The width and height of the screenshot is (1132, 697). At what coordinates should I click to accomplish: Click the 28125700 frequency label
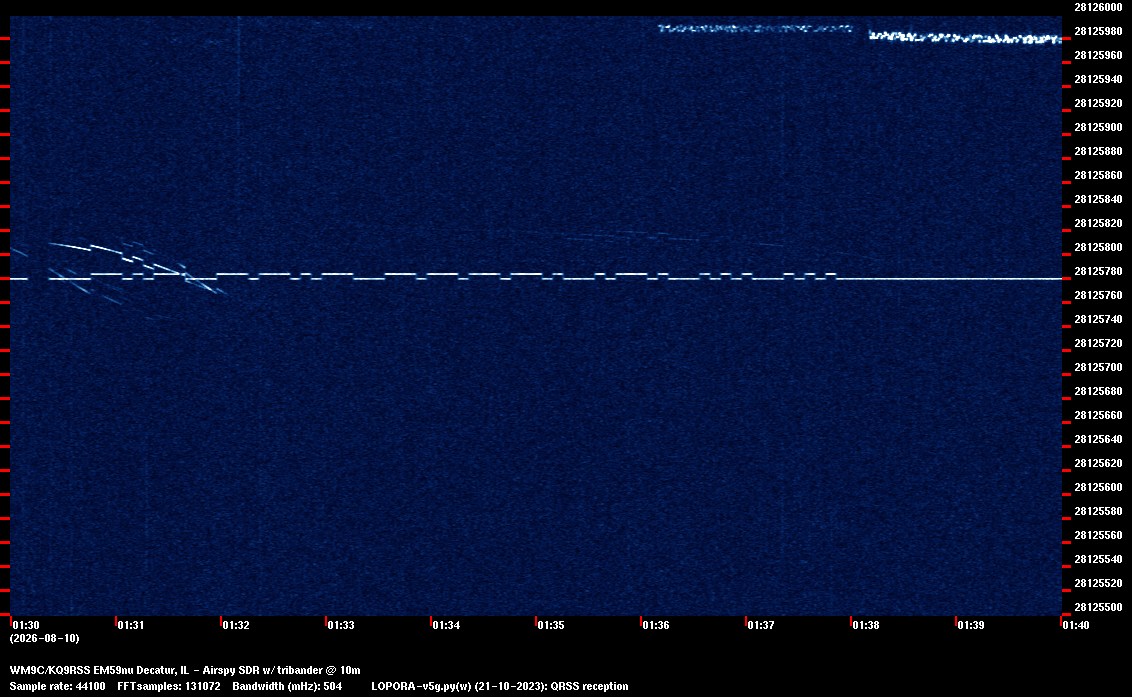(x=1098, y=367)
